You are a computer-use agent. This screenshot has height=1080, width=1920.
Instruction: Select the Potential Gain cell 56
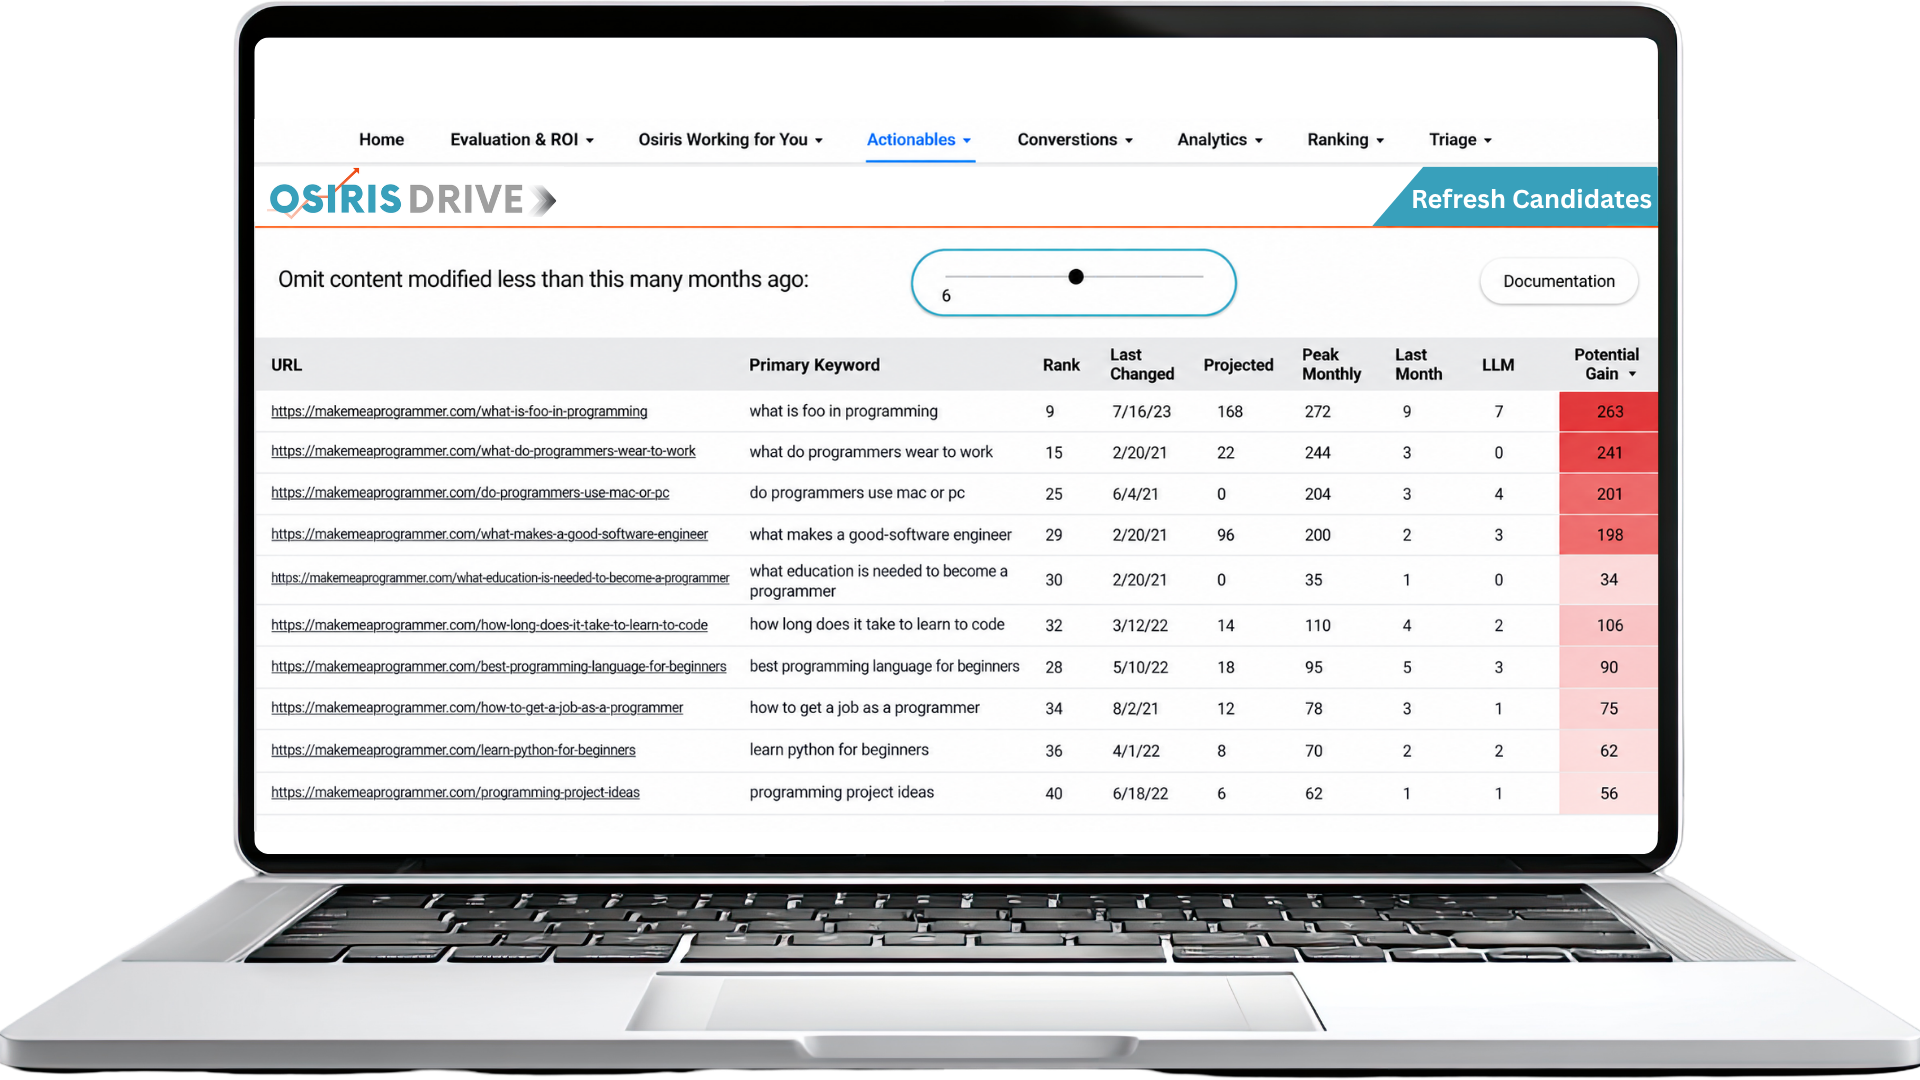(1608, 793)
